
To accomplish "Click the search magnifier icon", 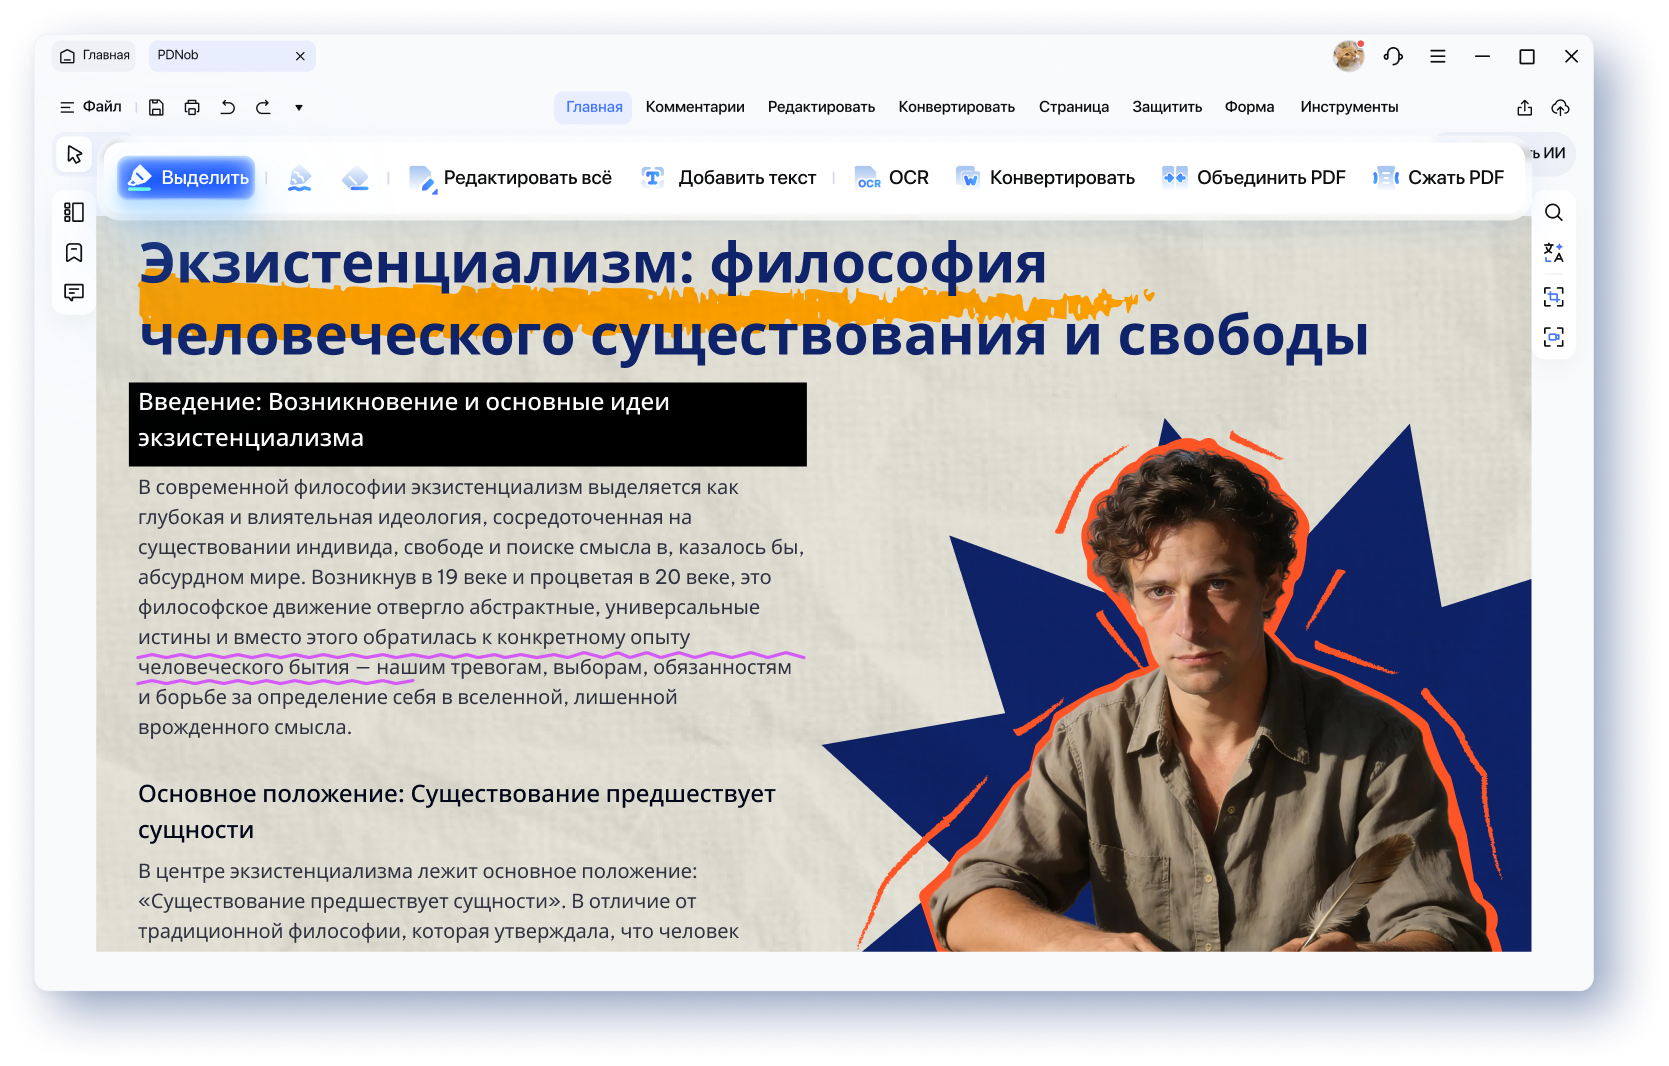I will tap(1553, 212).
